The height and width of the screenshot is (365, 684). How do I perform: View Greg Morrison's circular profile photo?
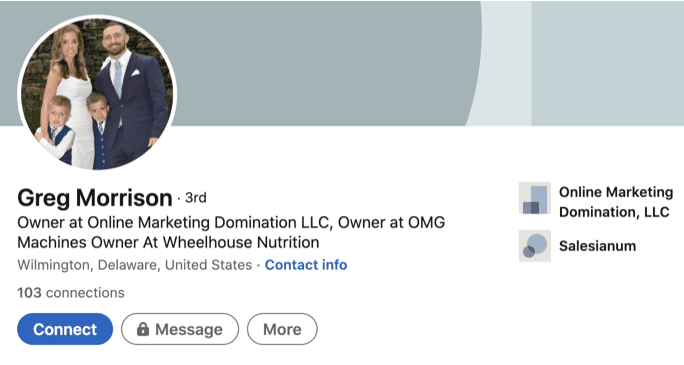(97, 93)
